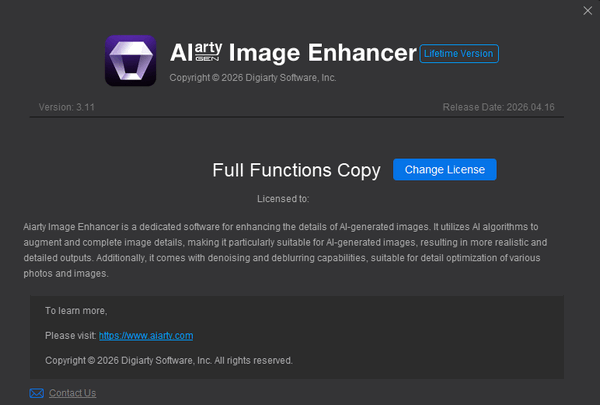Click the Please visit label
Screen dimensions: 600x405
[71, 335]
